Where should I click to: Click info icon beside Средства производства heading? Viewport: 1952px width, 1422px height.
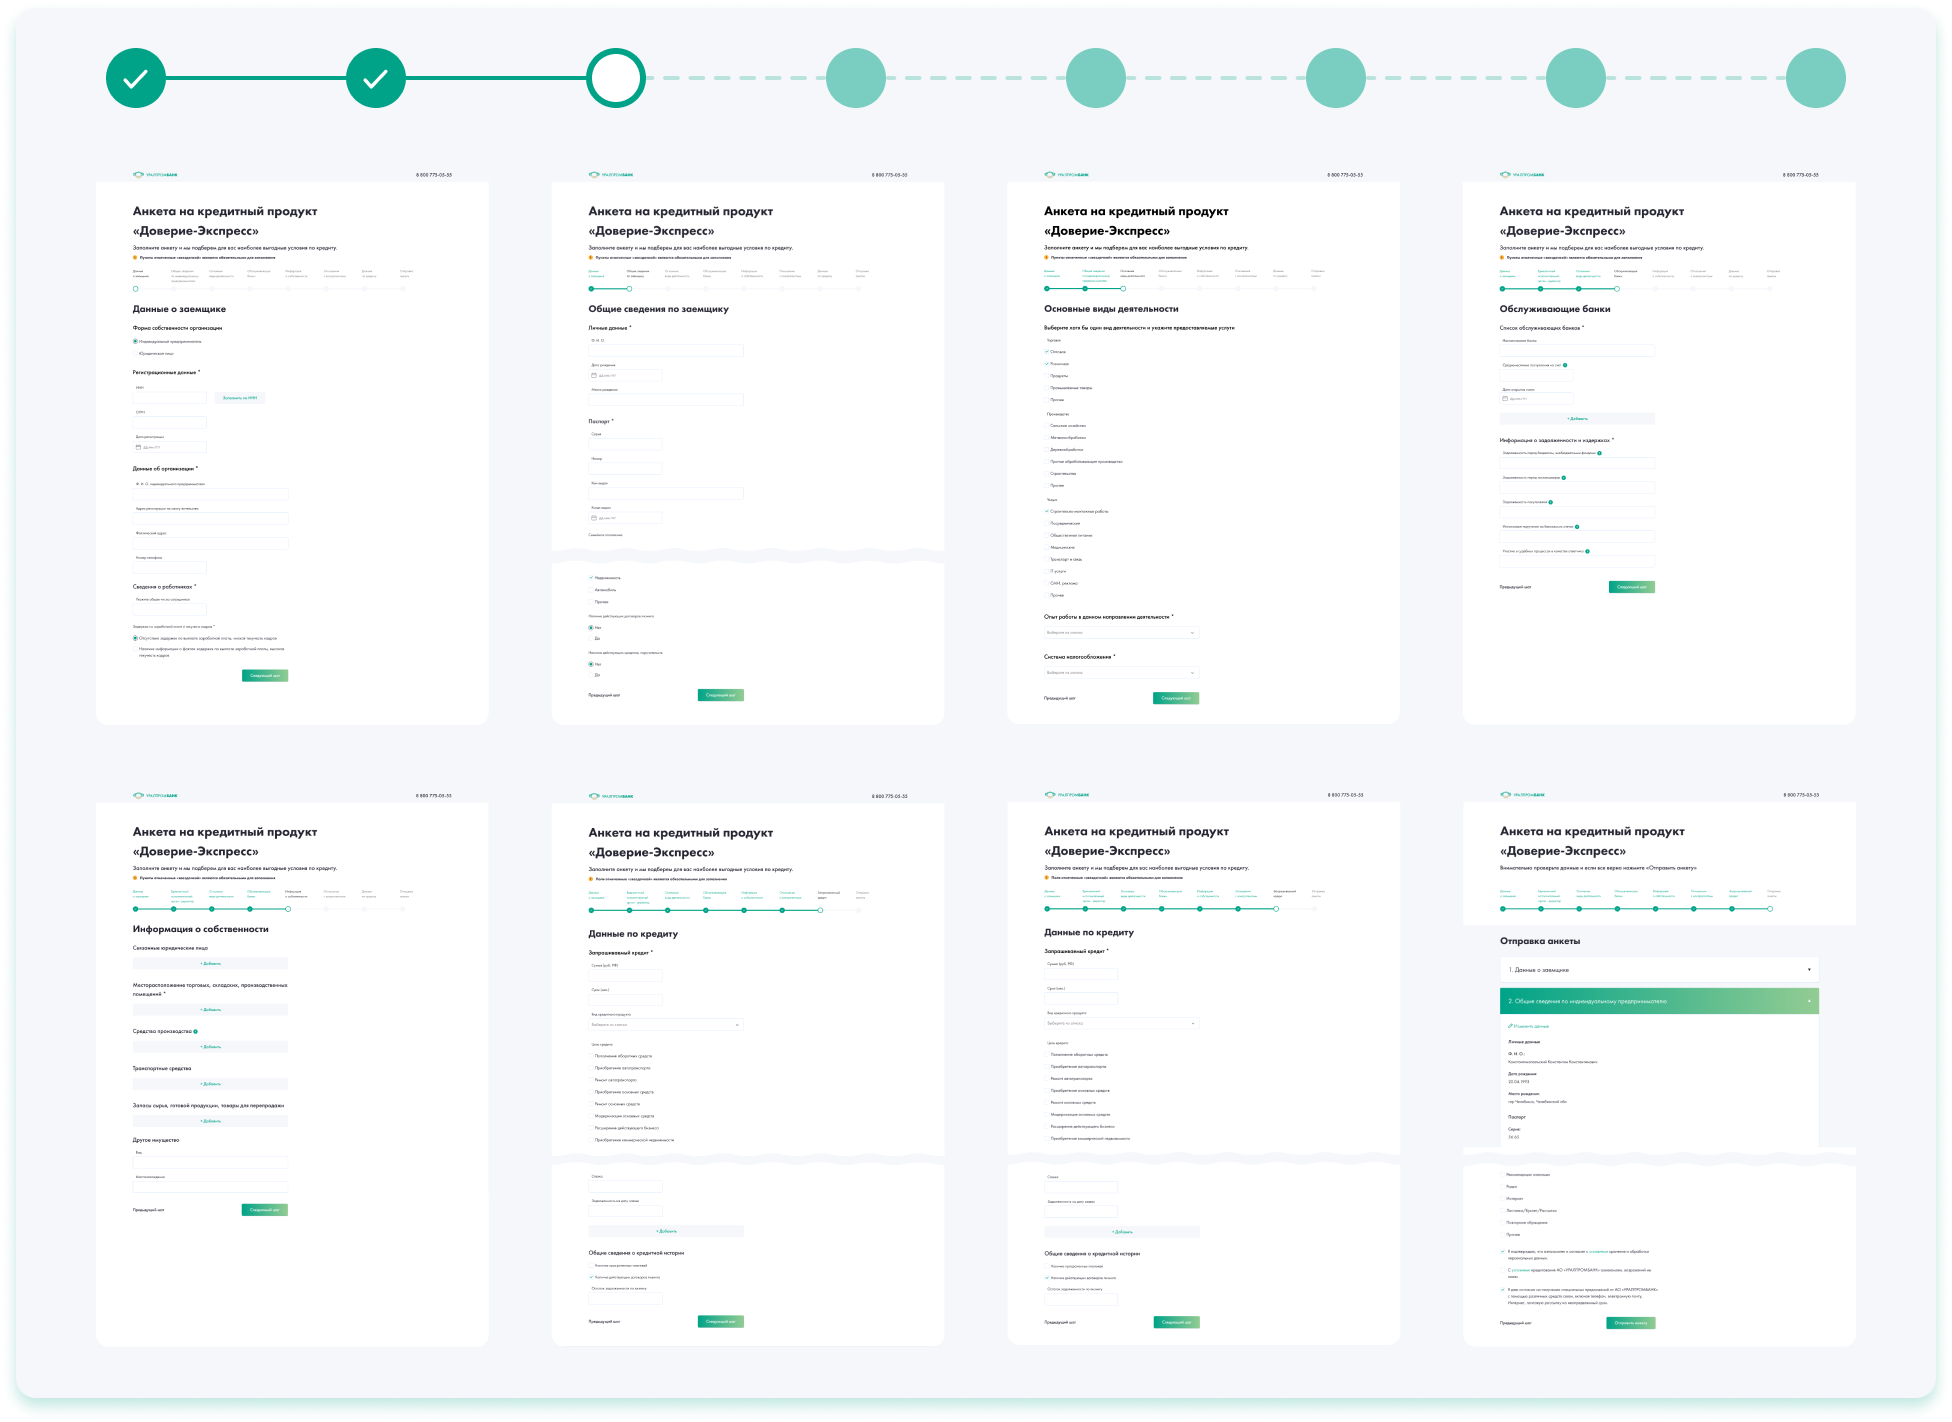[x=196, y=1031]
